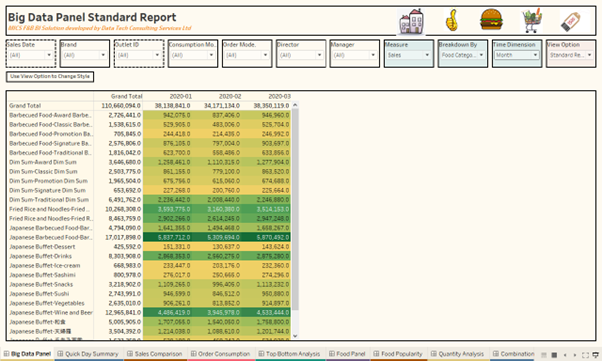Click grand total value 110,660,094.0

tap(121, 106)
